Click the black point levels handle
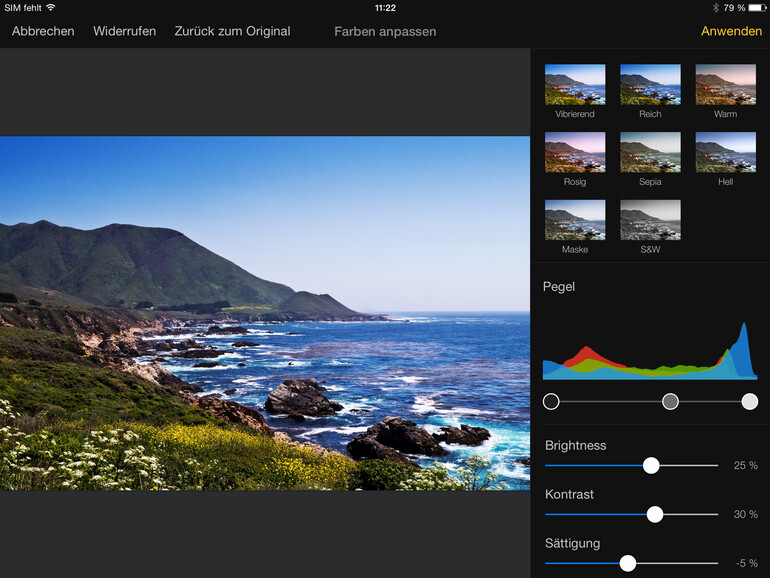The width and height of the screenshot is (770, 578). (x=551, y=401)
